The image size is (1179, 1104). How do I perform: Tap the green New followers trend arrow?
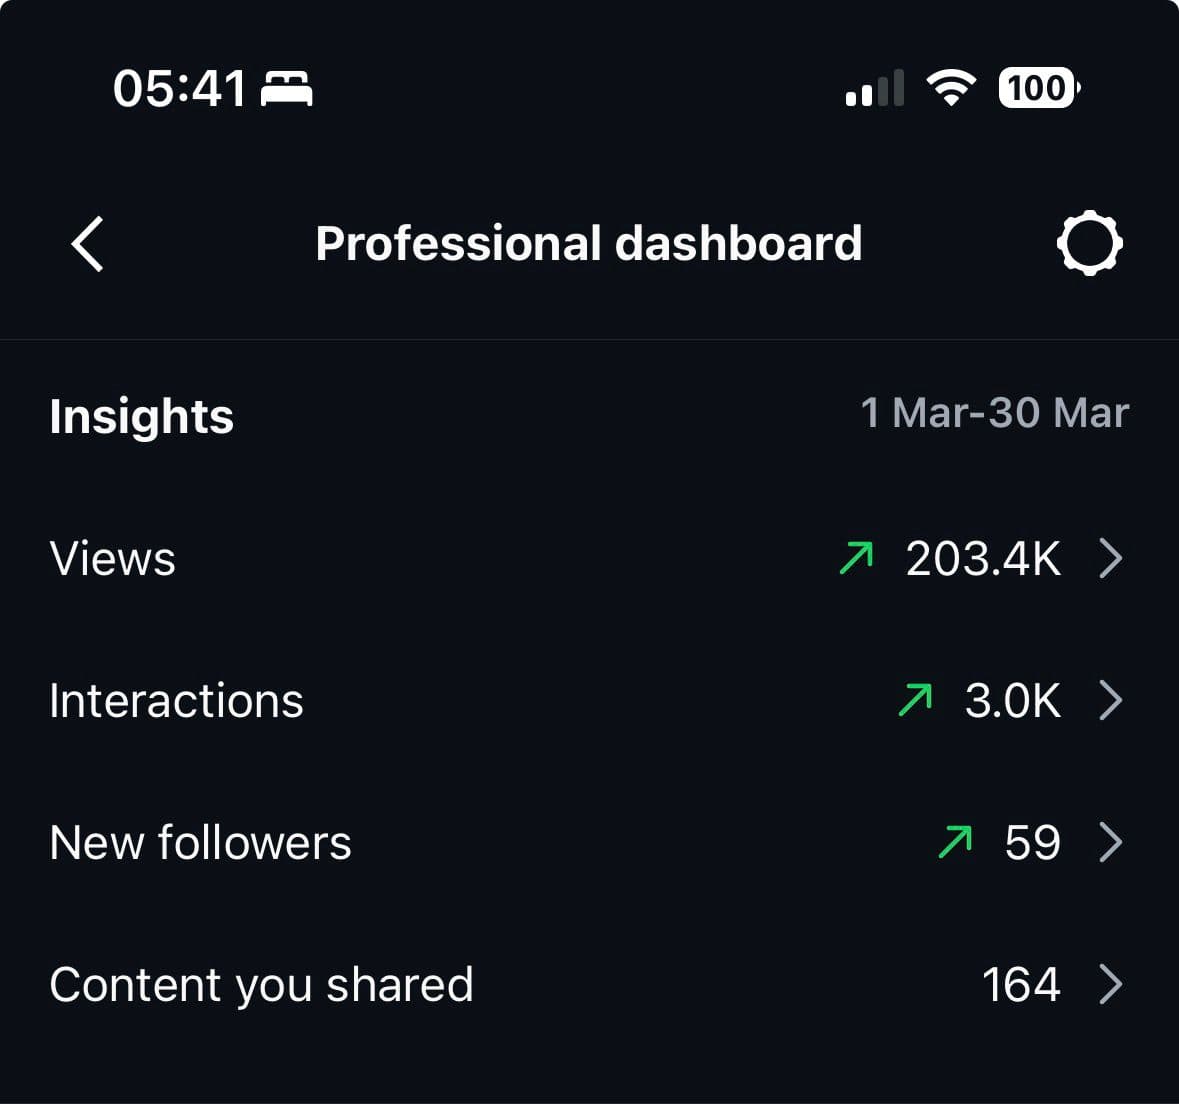point(955,842)
